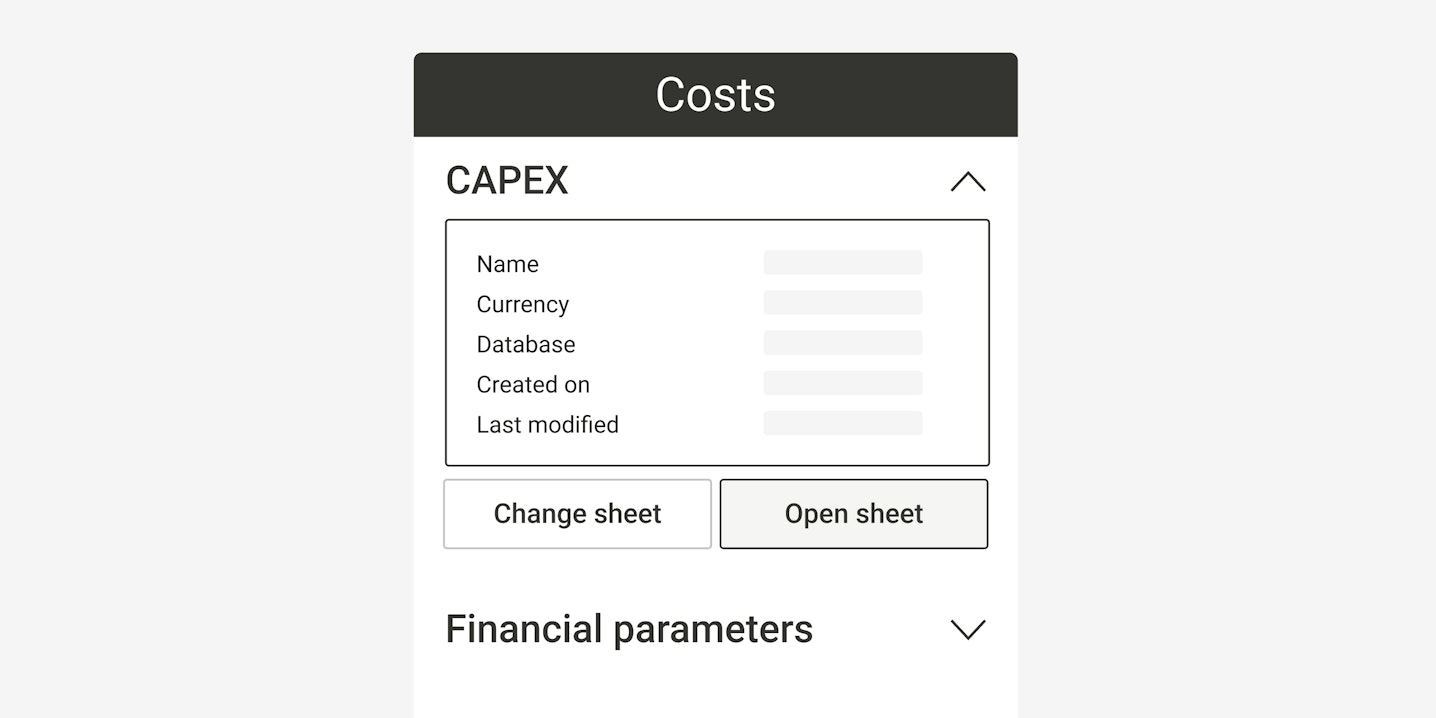
Task: Select the Last modified label
Action: pos(547,424)
